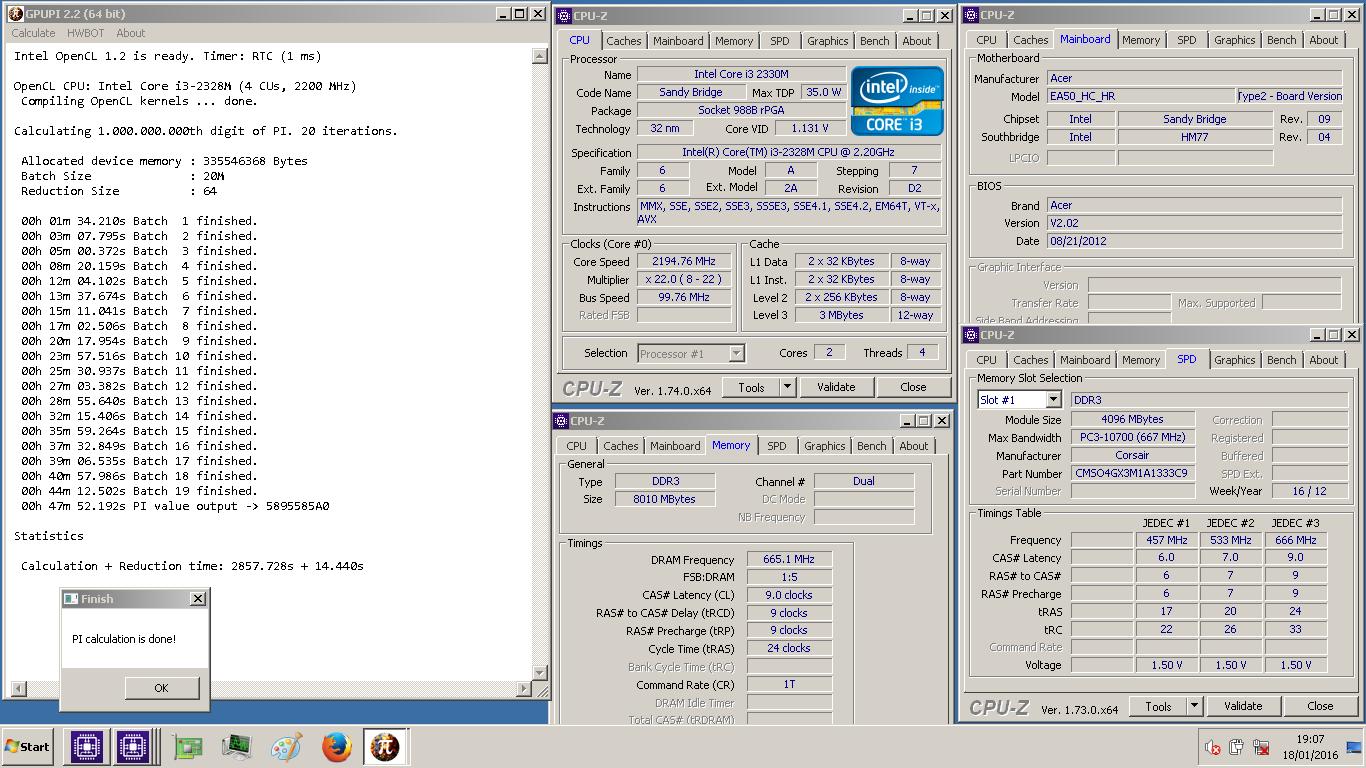Switch to SPD tab in Memory window
1366x768 pixels.
point(777,446)
